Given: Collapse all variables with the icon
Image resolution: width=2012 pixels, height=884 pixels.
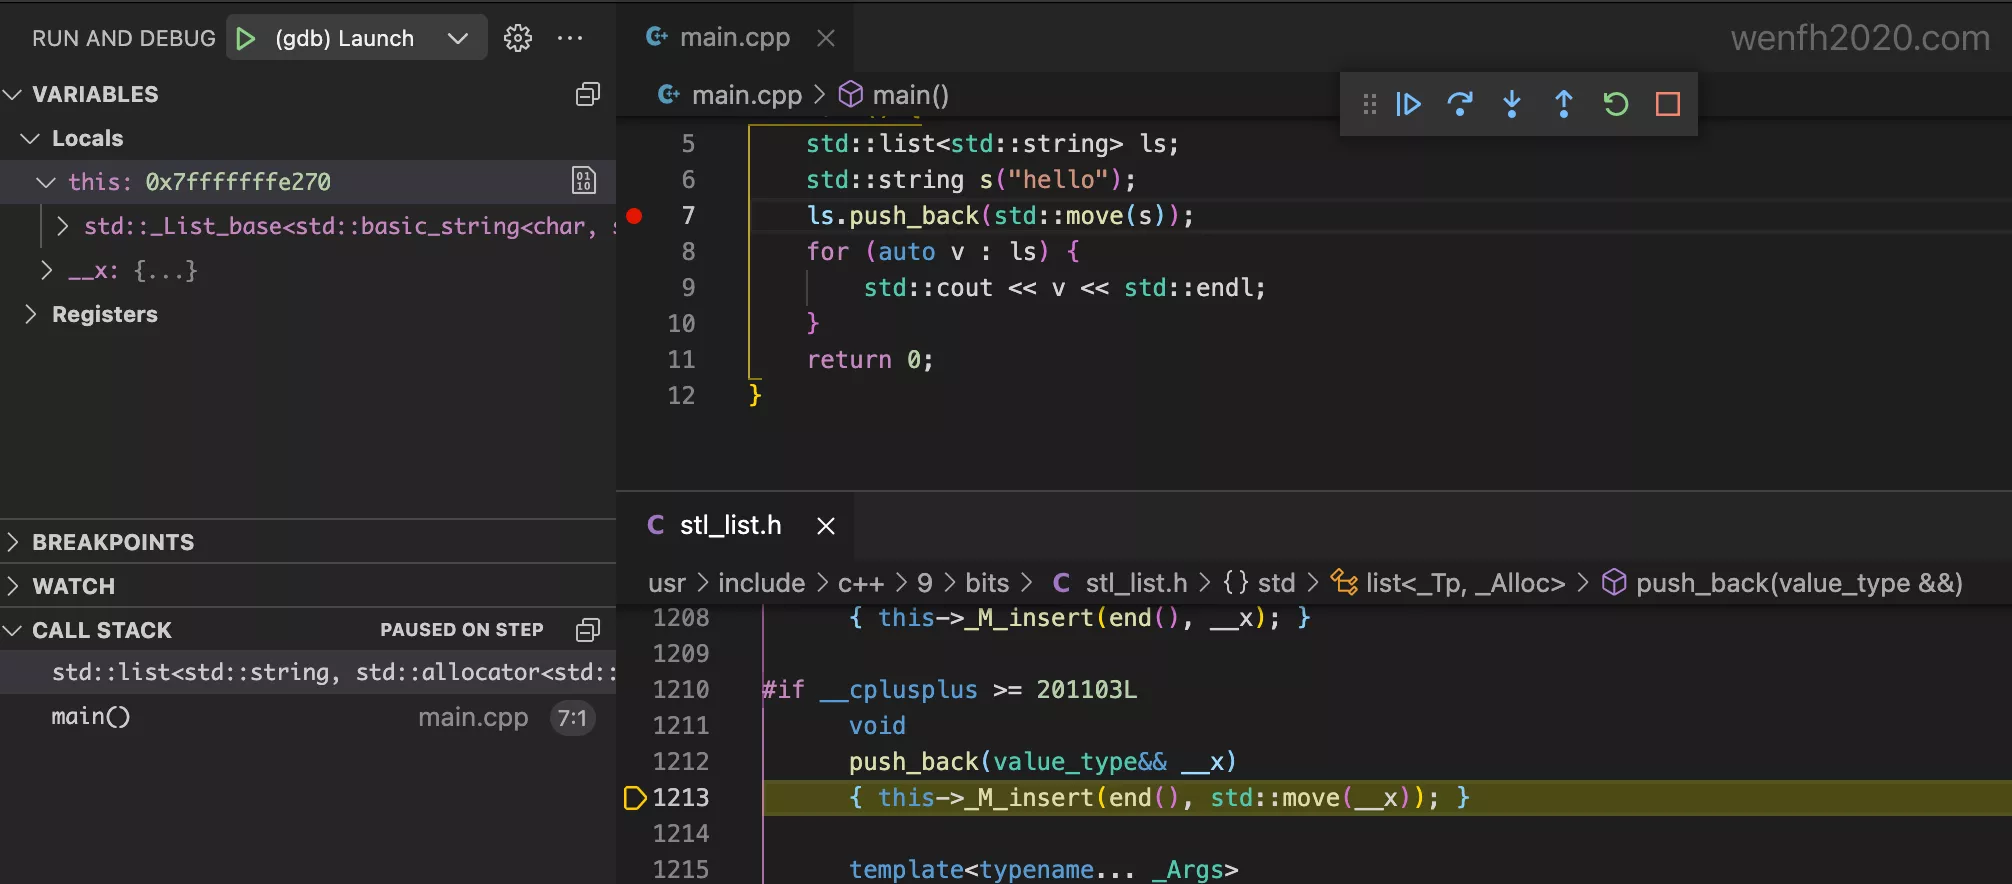Looking at the screenshot, I should pos(588,94).
